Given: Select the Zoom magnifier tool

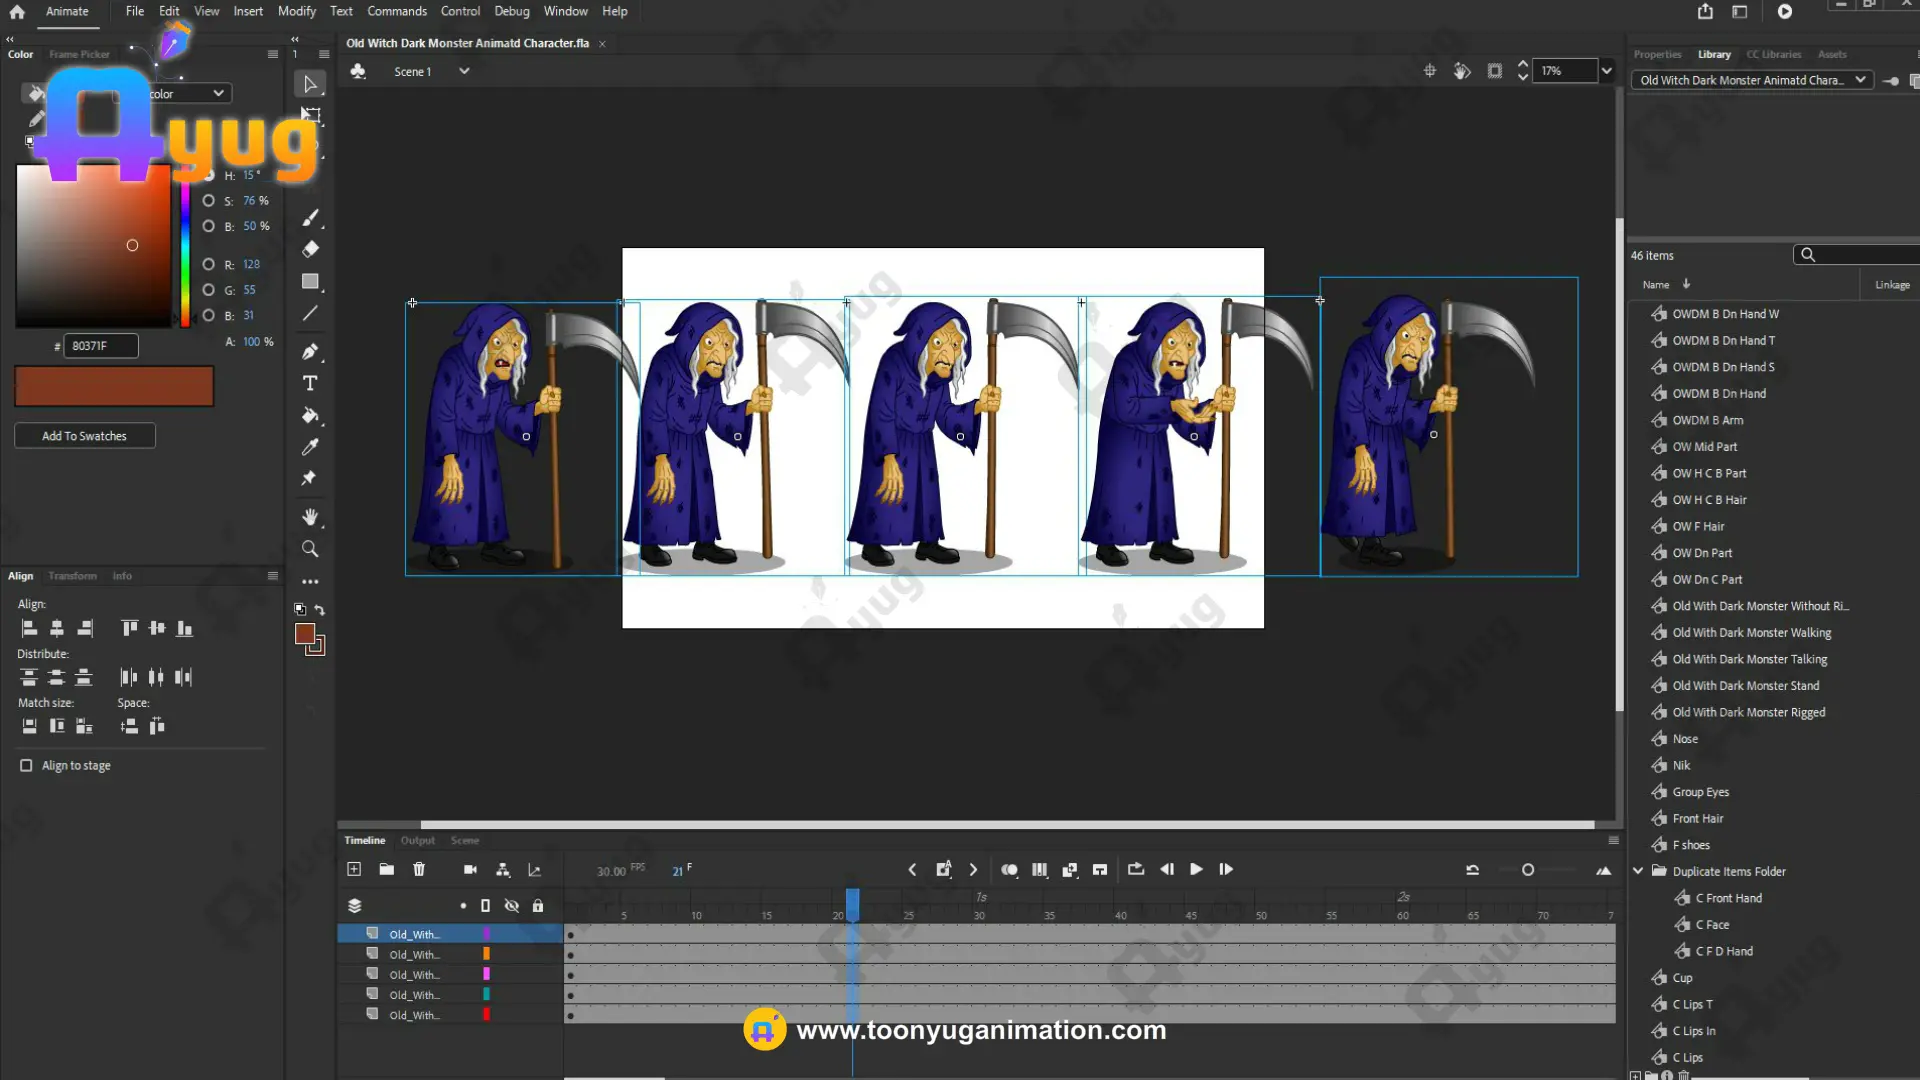Looking at the screenshot, I should click(x=310, y=549).
